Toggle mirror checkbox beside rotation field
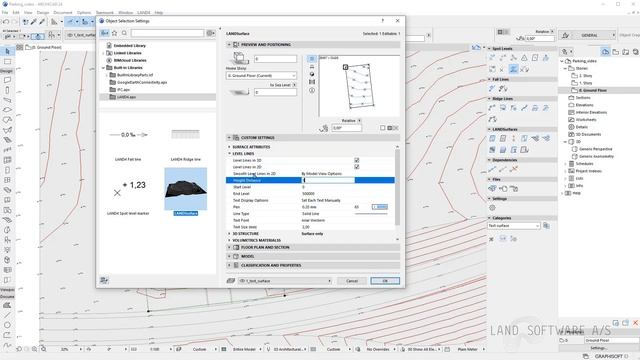The image size is (640, 360). pos(382,128)
